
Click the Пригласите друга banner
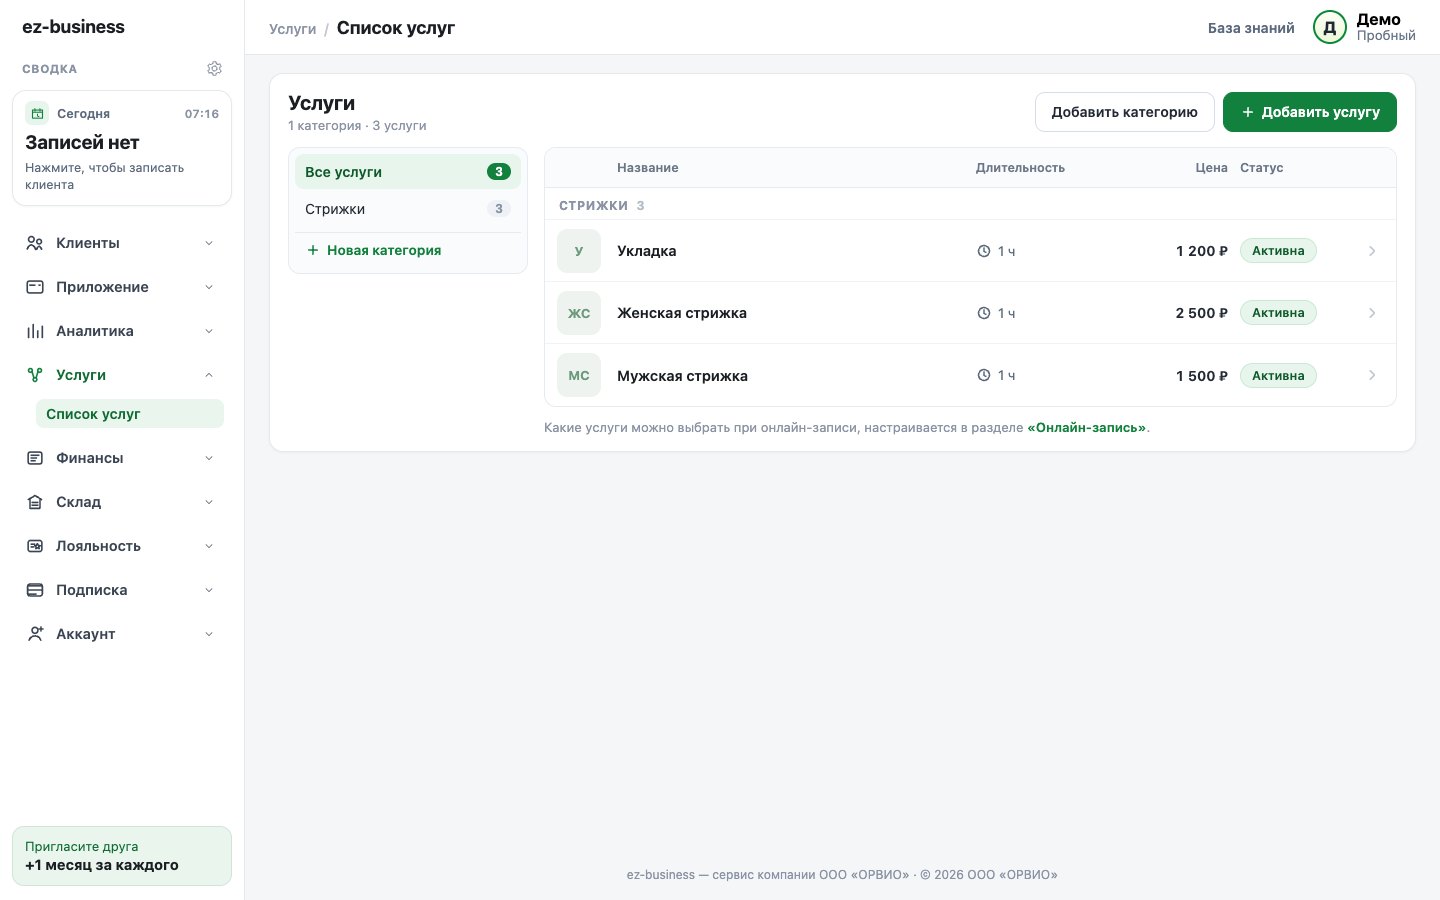point(122,856)
